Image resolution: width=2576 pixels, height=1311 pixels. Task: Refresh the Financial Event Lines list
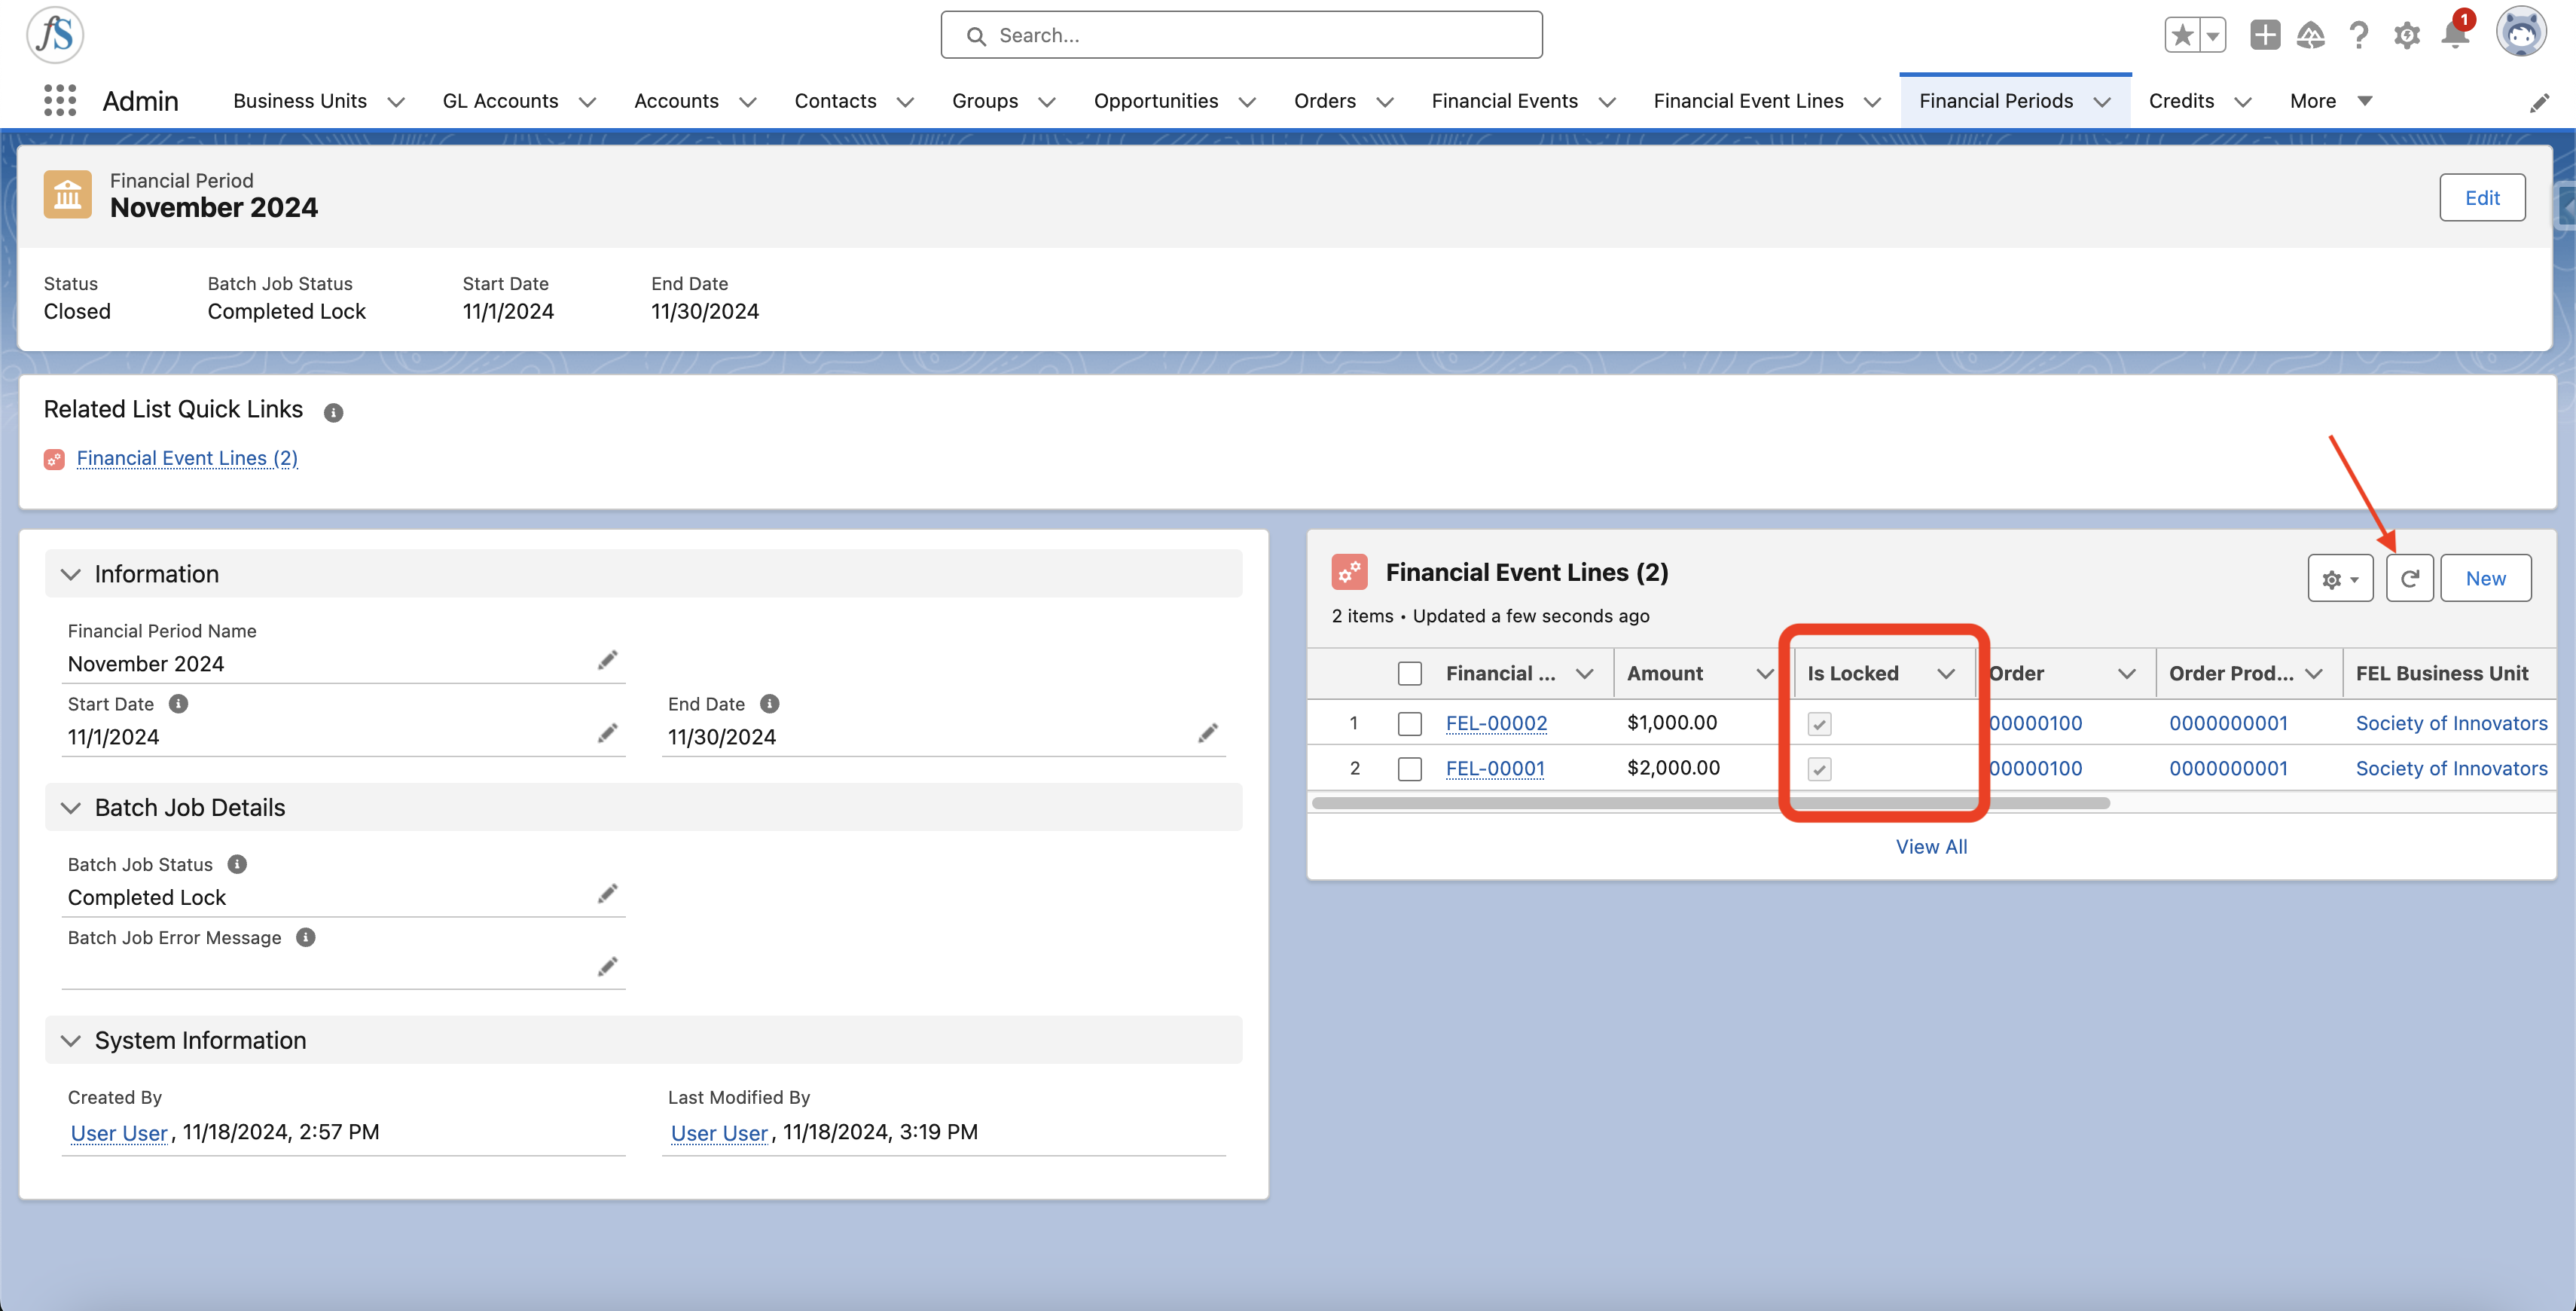click(x=2409, y=578)
